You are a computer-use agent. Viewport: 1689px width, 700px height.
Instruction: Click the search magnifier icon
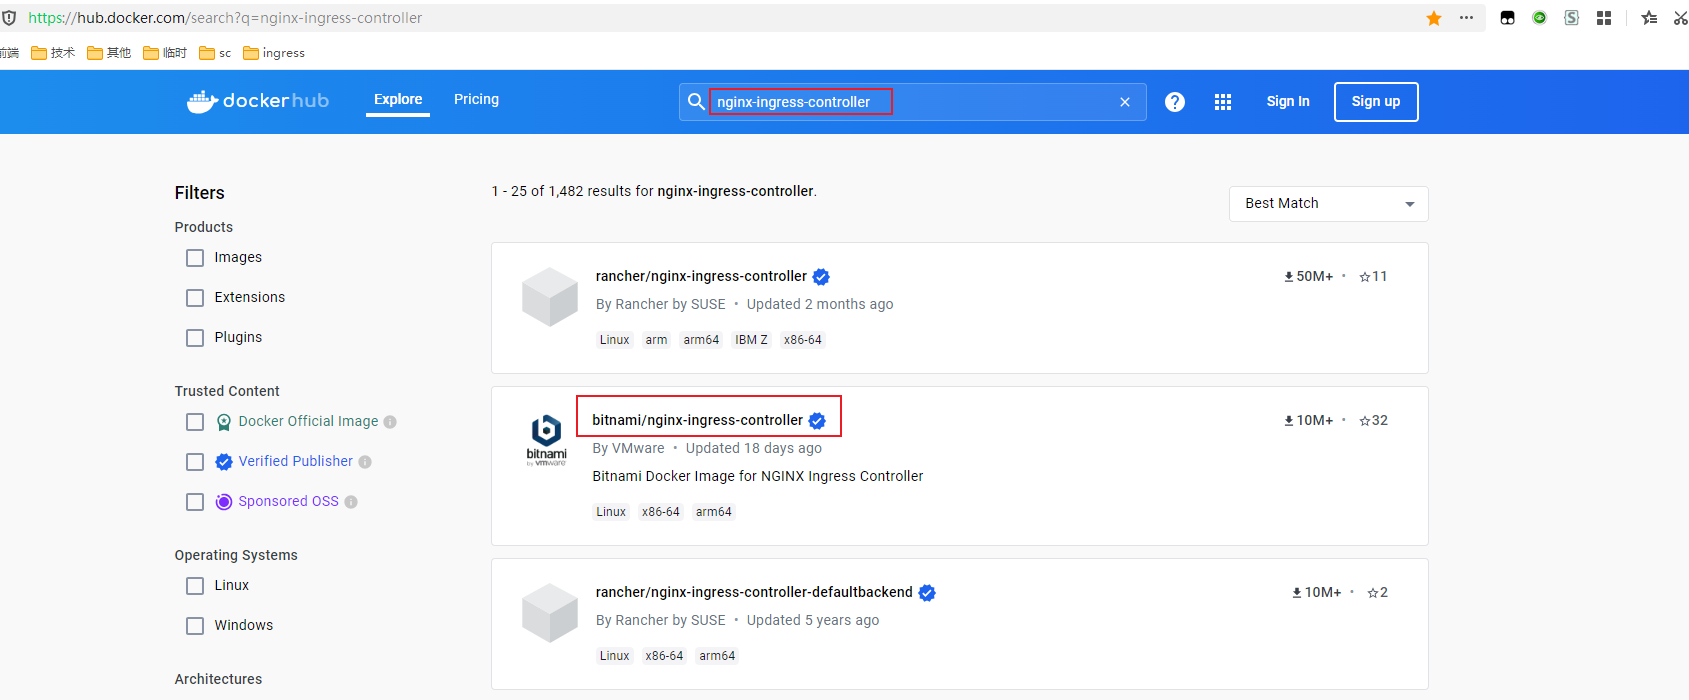coord(697,101)
